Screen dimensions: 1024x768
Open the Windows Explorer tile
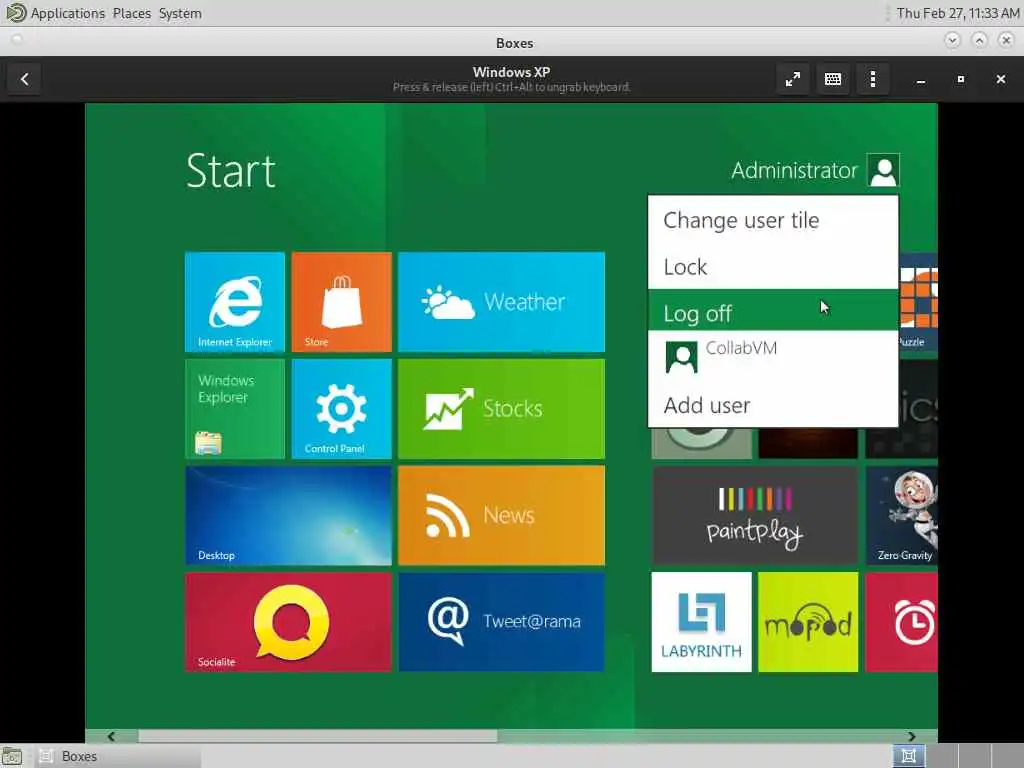pos(234,409)
